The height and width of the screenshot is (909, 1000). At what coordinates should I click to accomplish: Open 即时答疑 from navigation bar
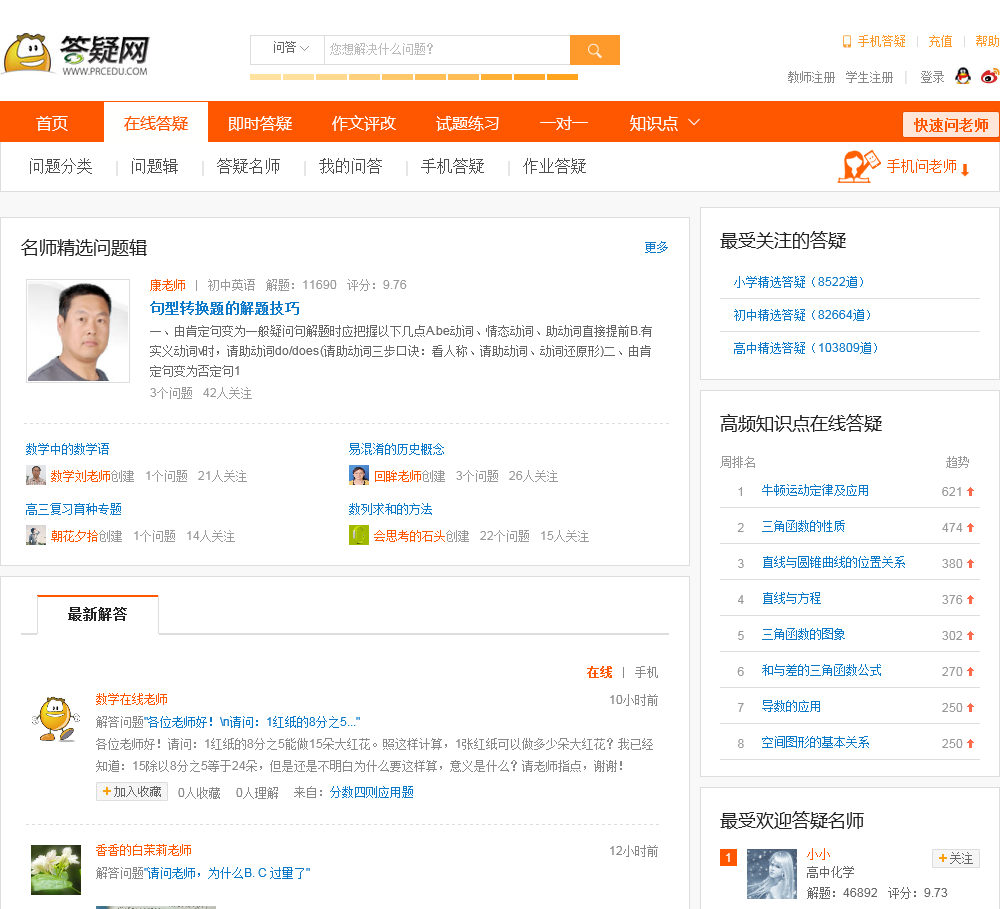click(x=260, y=123)
